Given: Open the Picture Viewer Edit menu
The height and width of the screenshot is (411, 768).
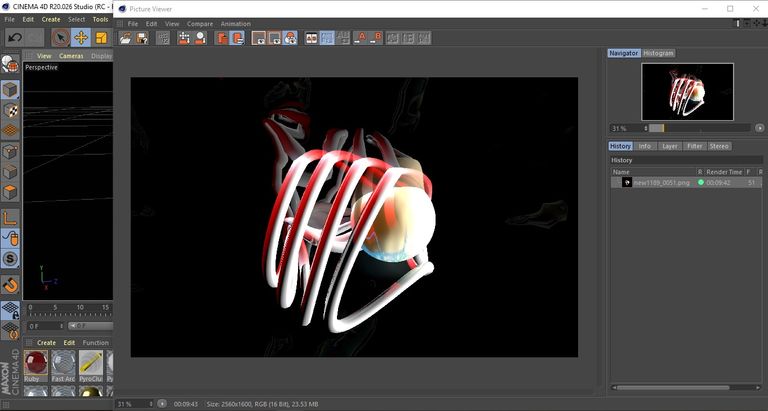Looking at the screenshot, I should coord(151,24).
